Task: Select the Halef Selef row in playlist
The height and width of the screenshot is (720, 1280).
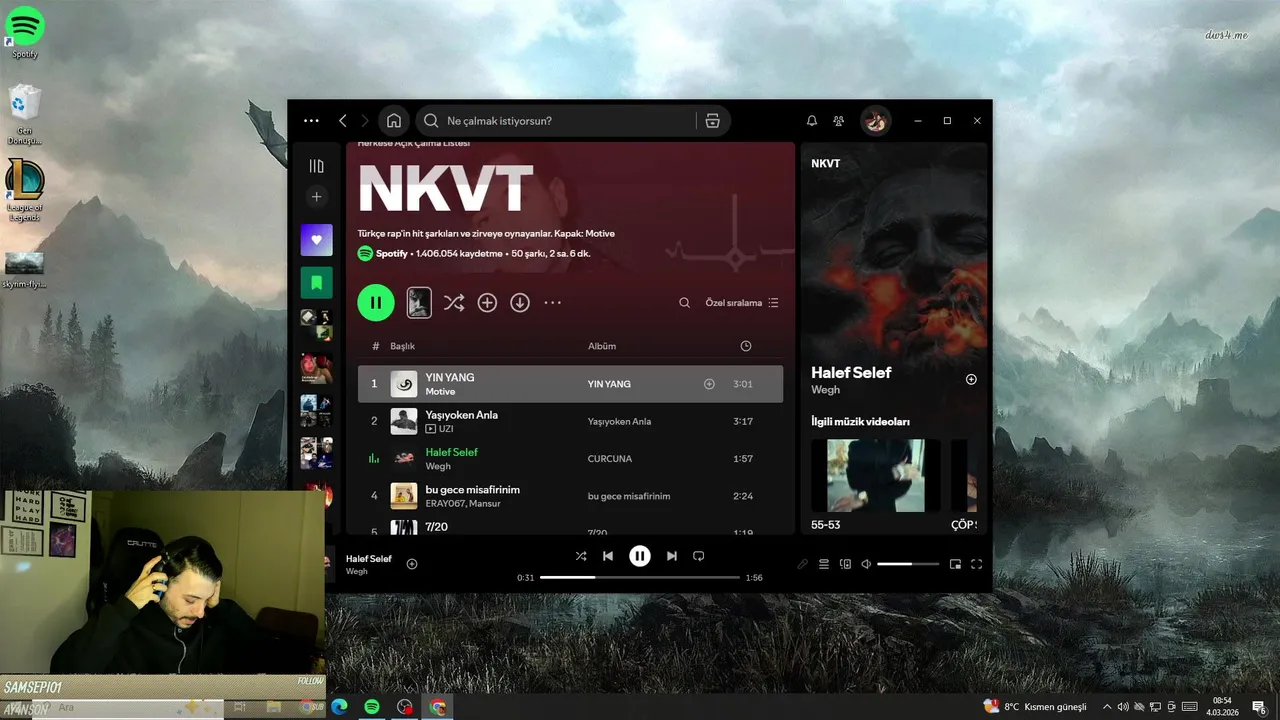Action: tap(570, 459)
